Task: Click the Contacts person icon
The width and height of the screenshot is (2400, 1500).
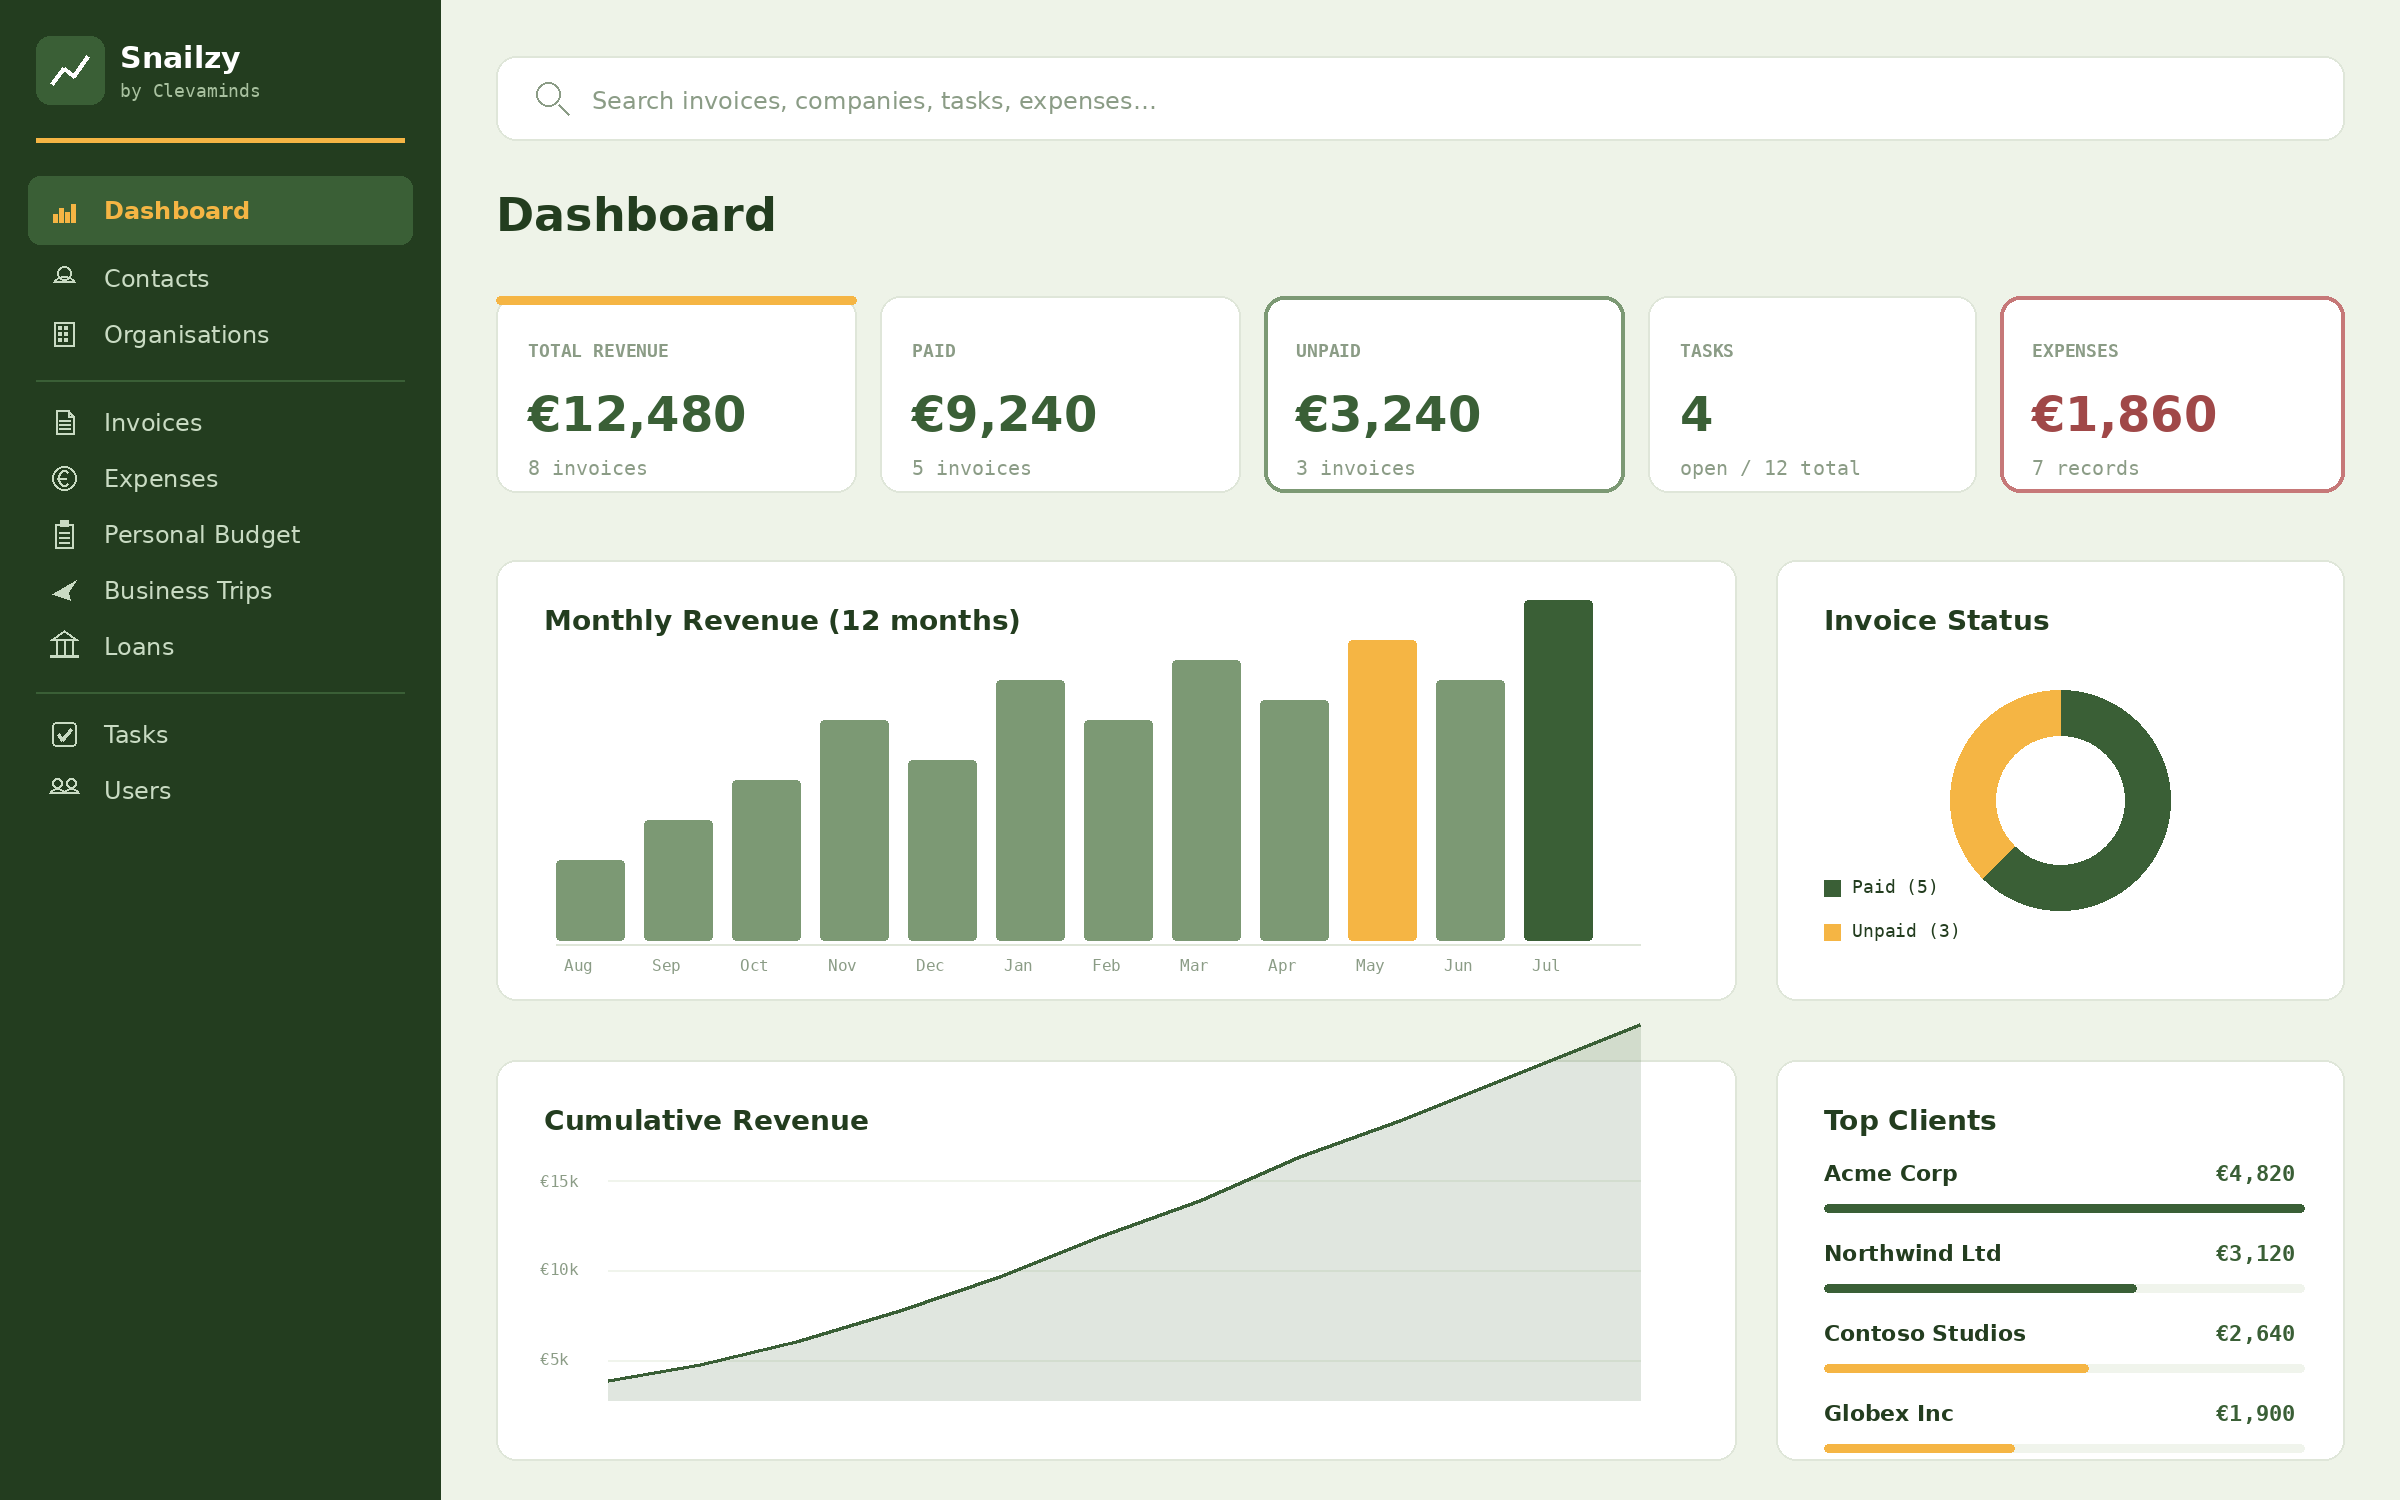Action: [x=65, y=277]
